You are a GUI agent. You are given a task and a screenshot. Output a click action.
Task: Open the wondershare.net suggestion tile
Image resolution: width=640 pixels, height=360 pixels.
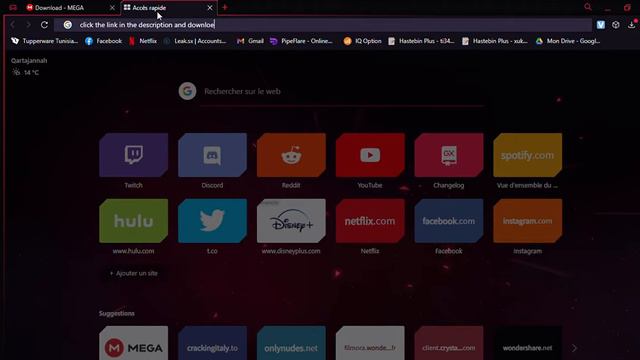coord(527,343)
